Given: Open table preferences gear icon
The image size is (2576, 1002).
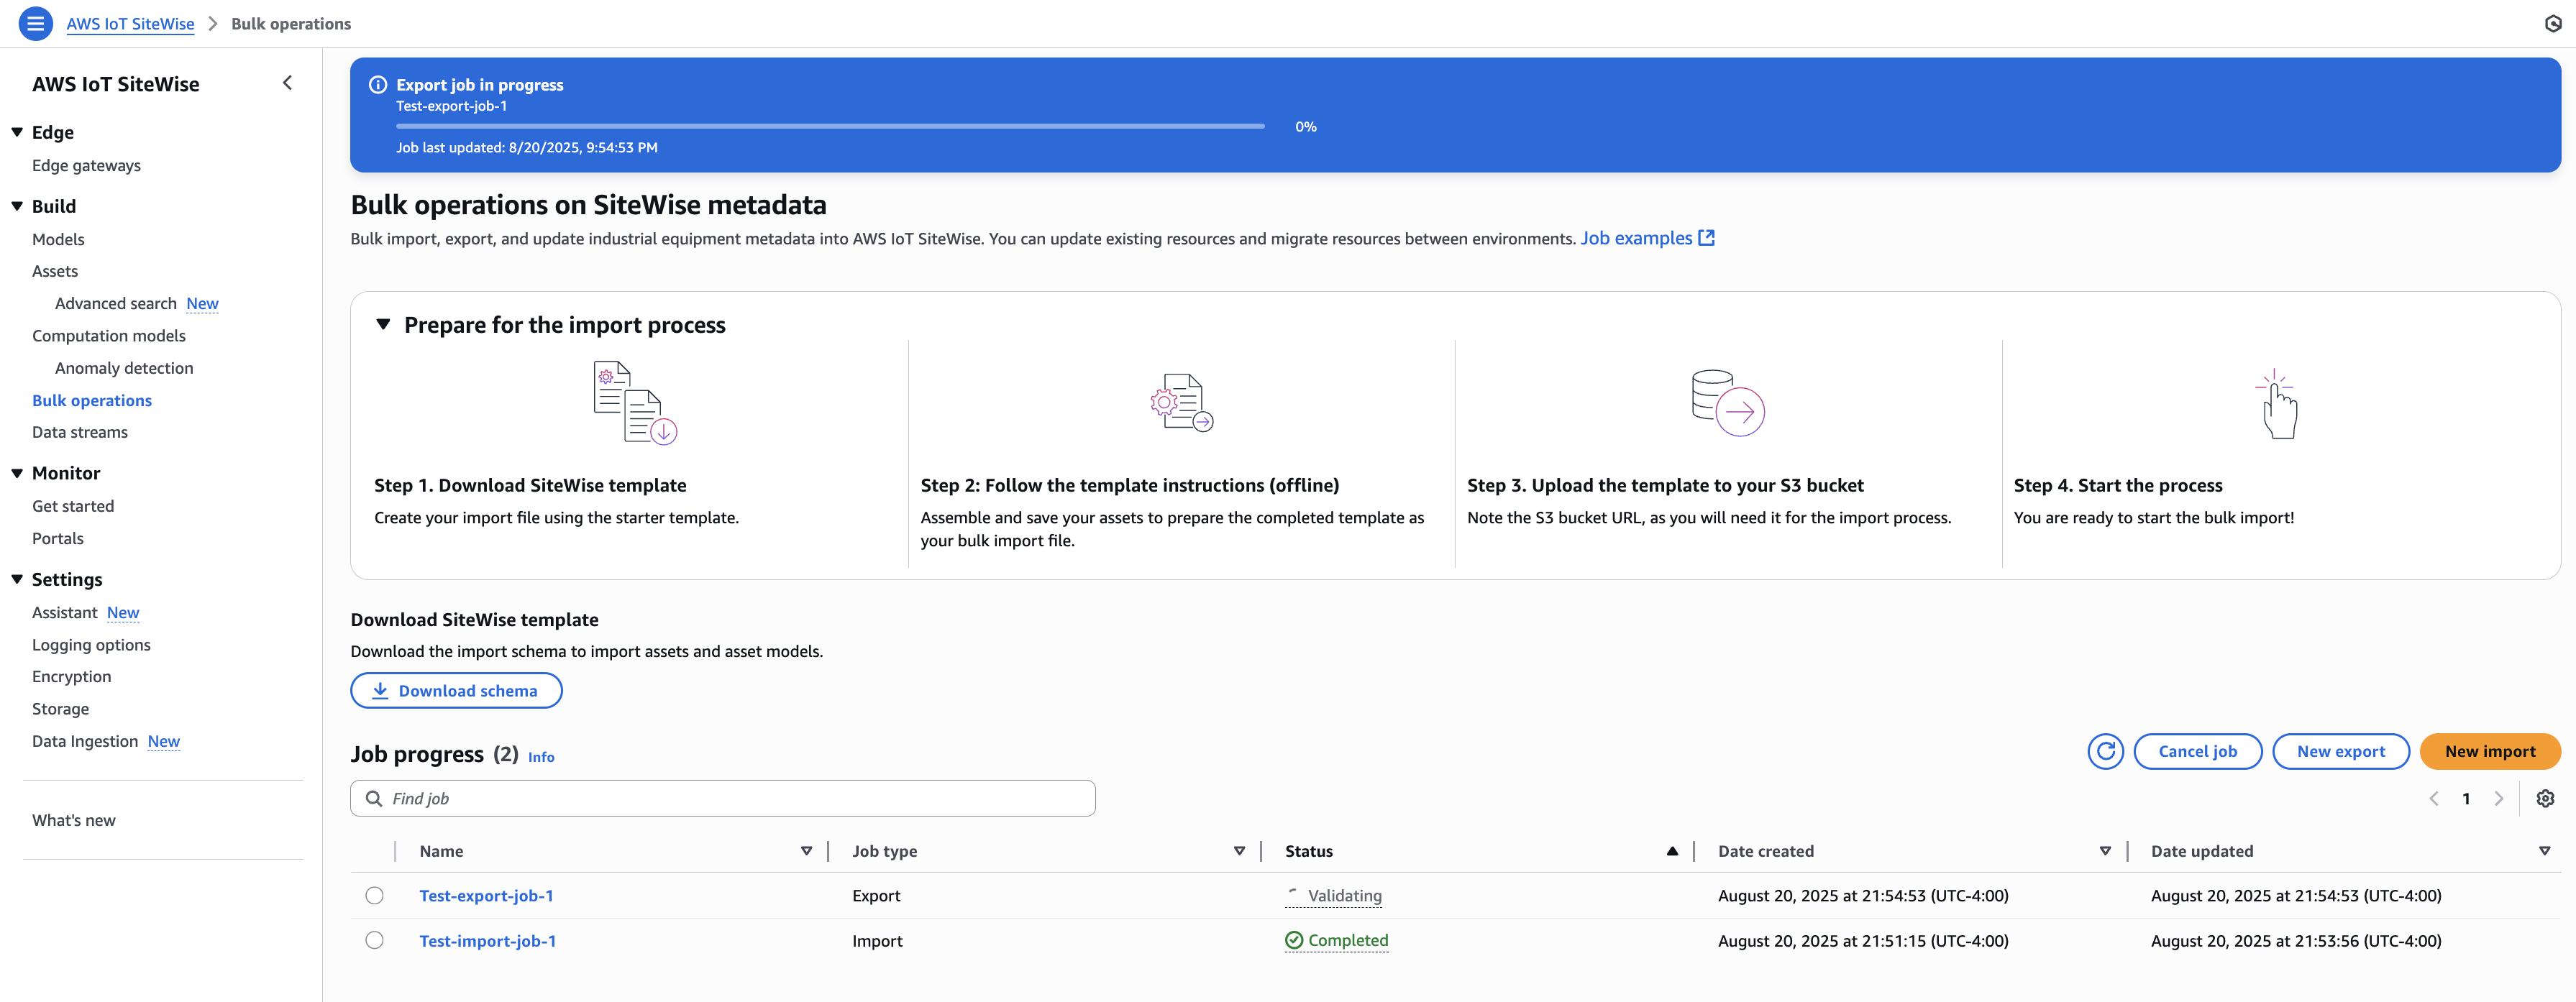Looking at the screenshot, I should (x=2545, y=798).
